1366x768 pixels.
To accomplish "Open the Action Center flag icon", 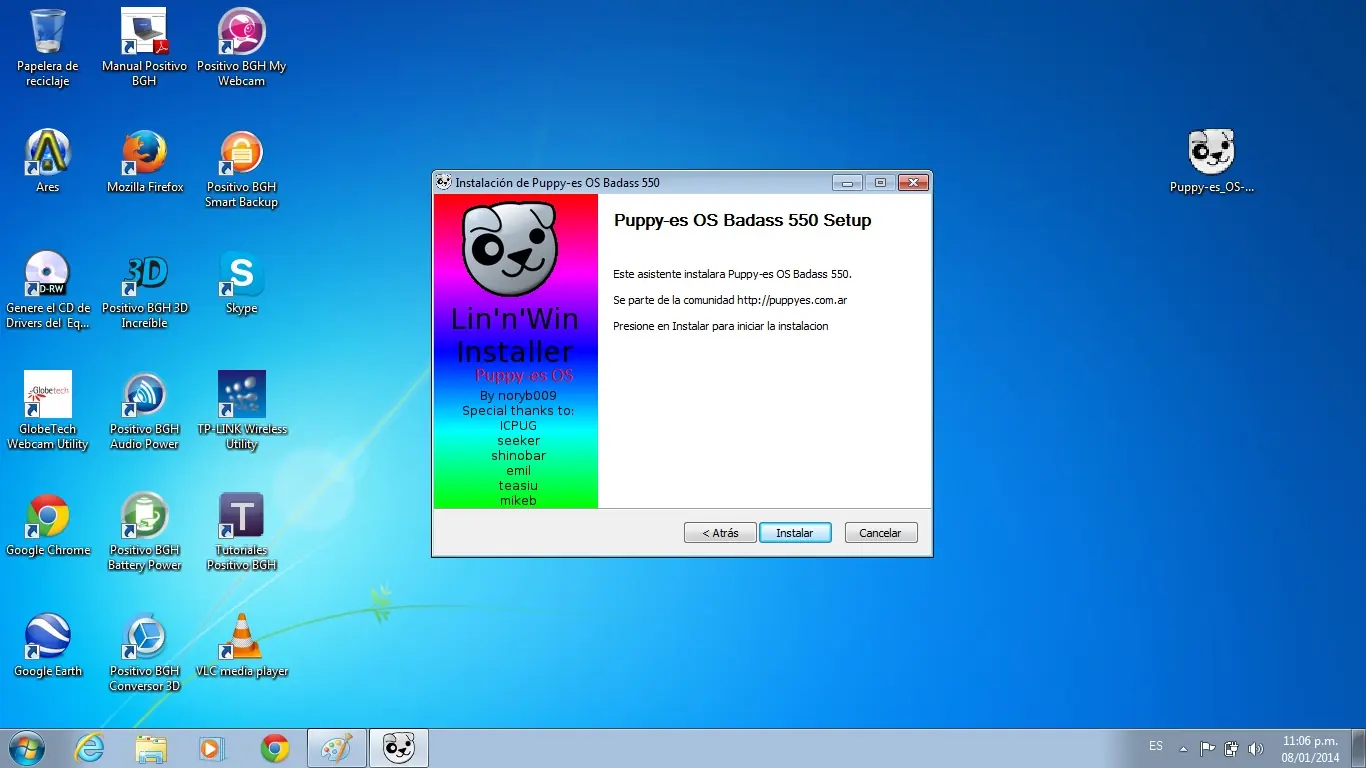I will 1207,748.
